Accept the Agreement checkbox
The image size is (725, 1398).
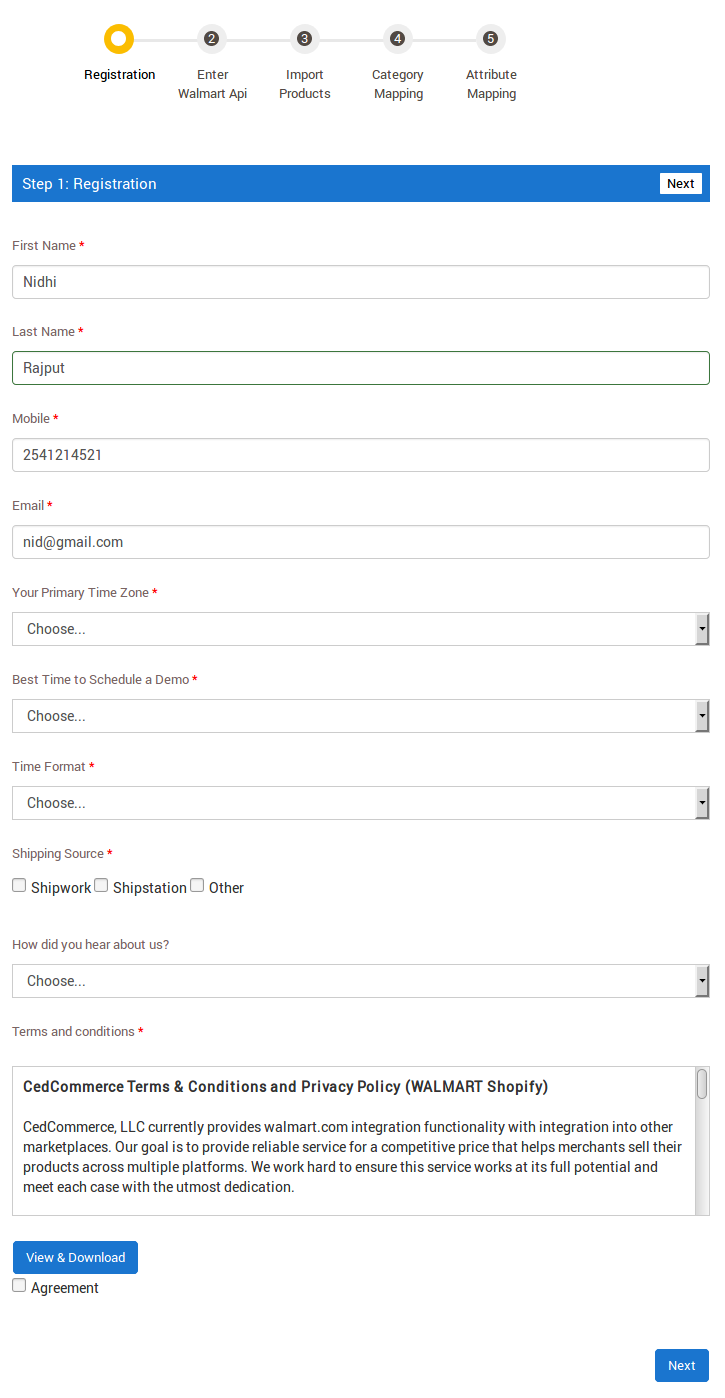click(19, 1285)
